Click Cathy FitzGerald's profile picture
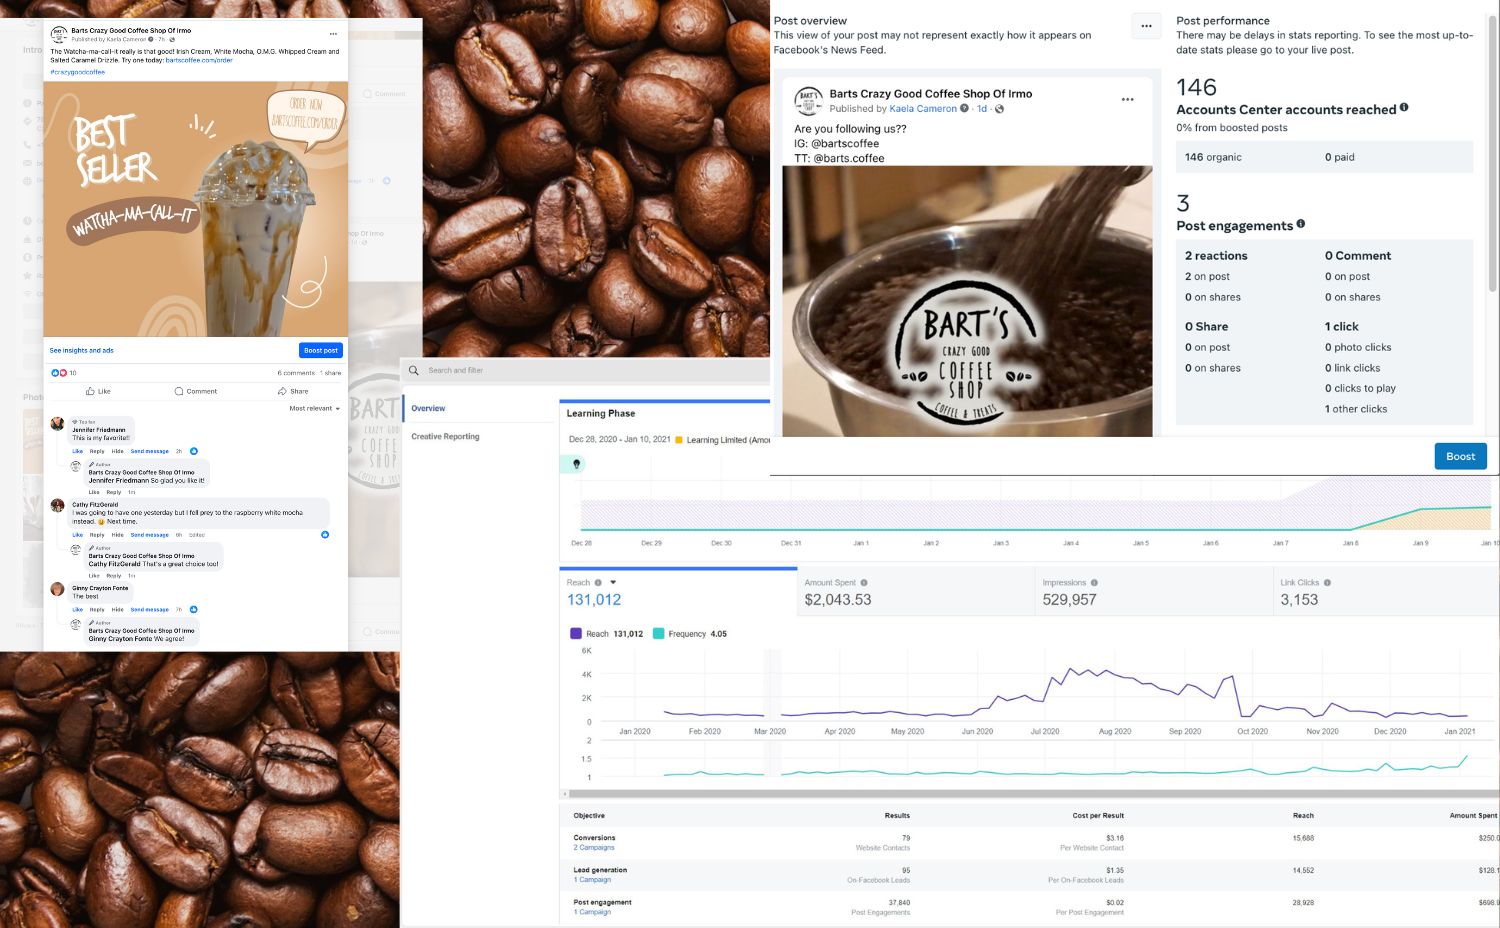This screenshot has height=928, width=1500. [58, 506]
